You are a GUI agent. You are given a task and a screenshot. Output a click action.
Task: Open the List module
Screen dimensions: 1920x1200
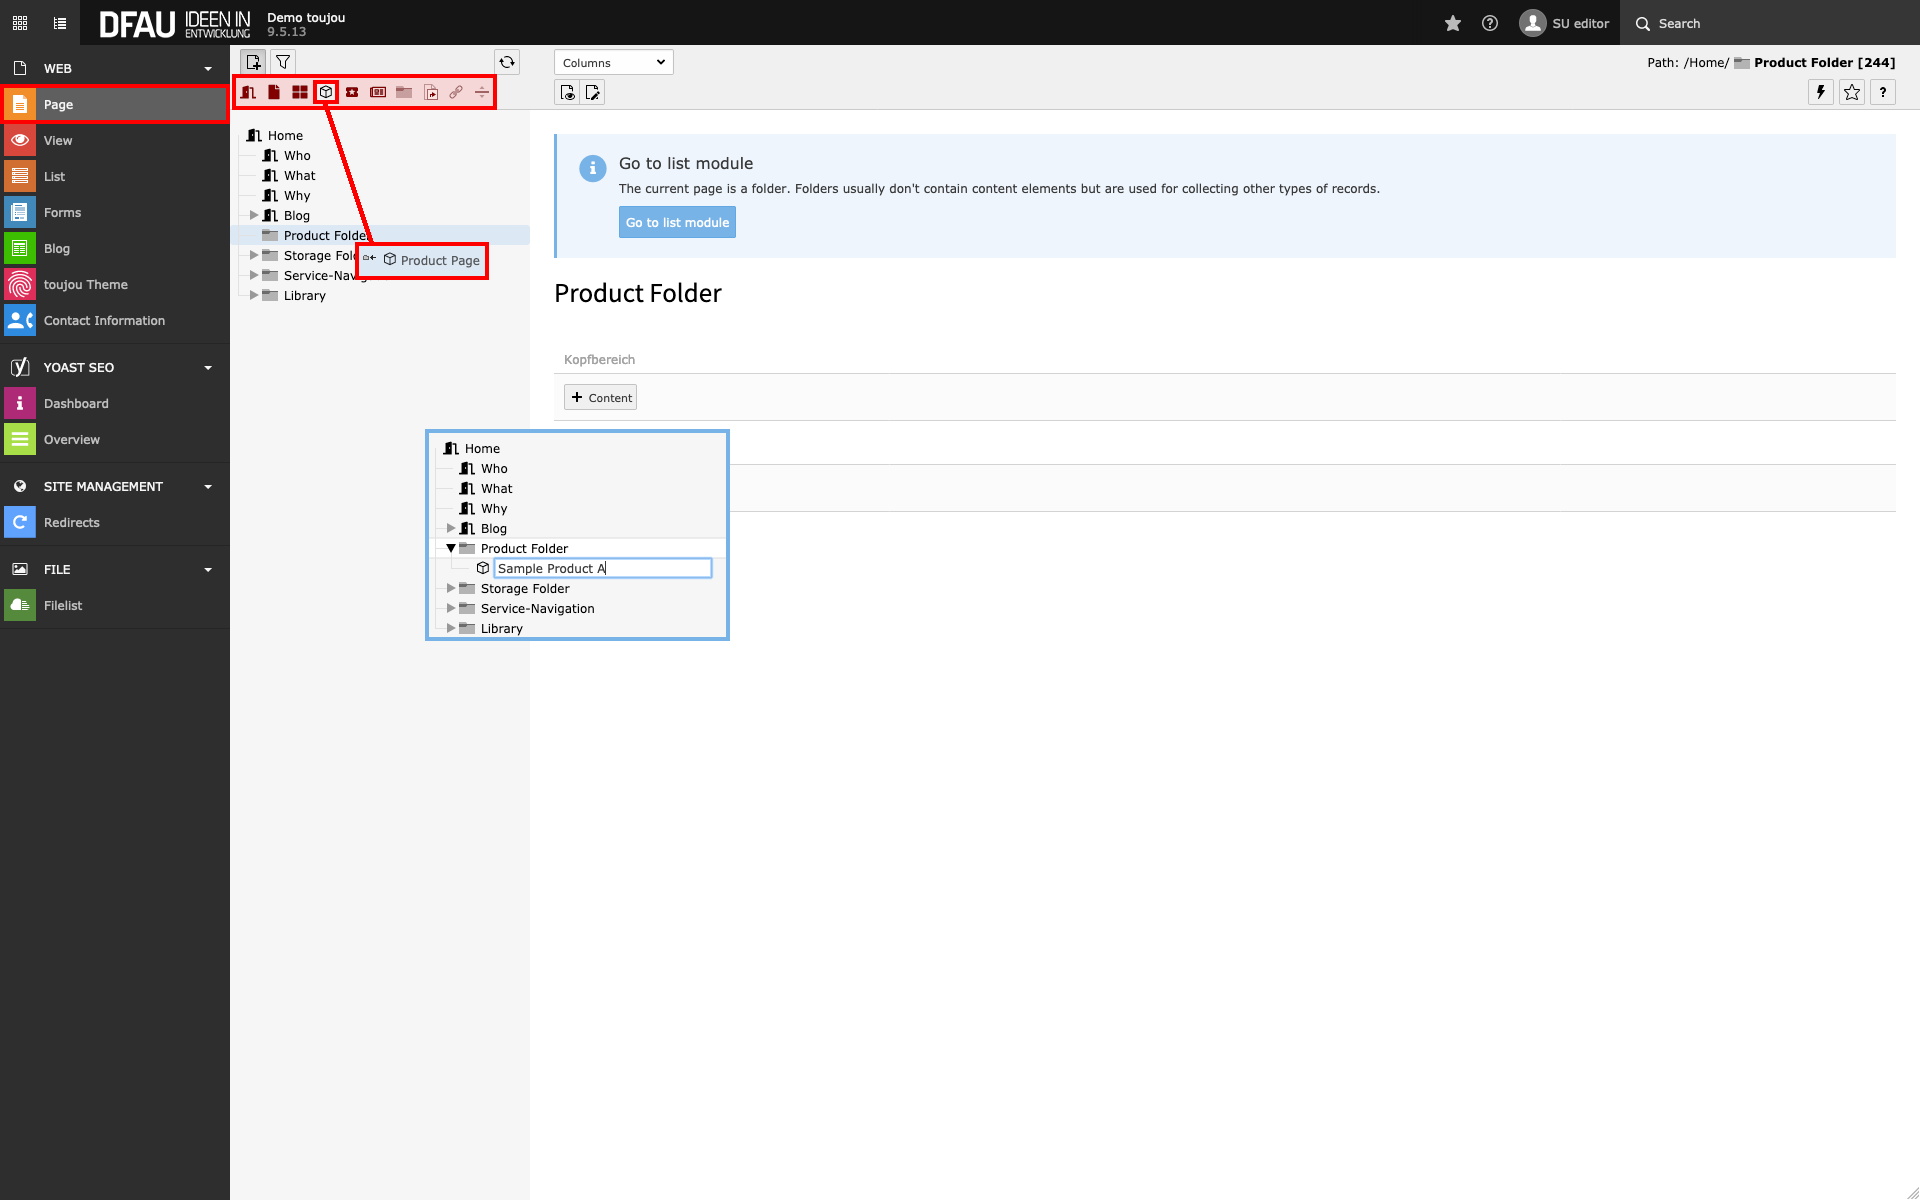(x=54, y=177)
